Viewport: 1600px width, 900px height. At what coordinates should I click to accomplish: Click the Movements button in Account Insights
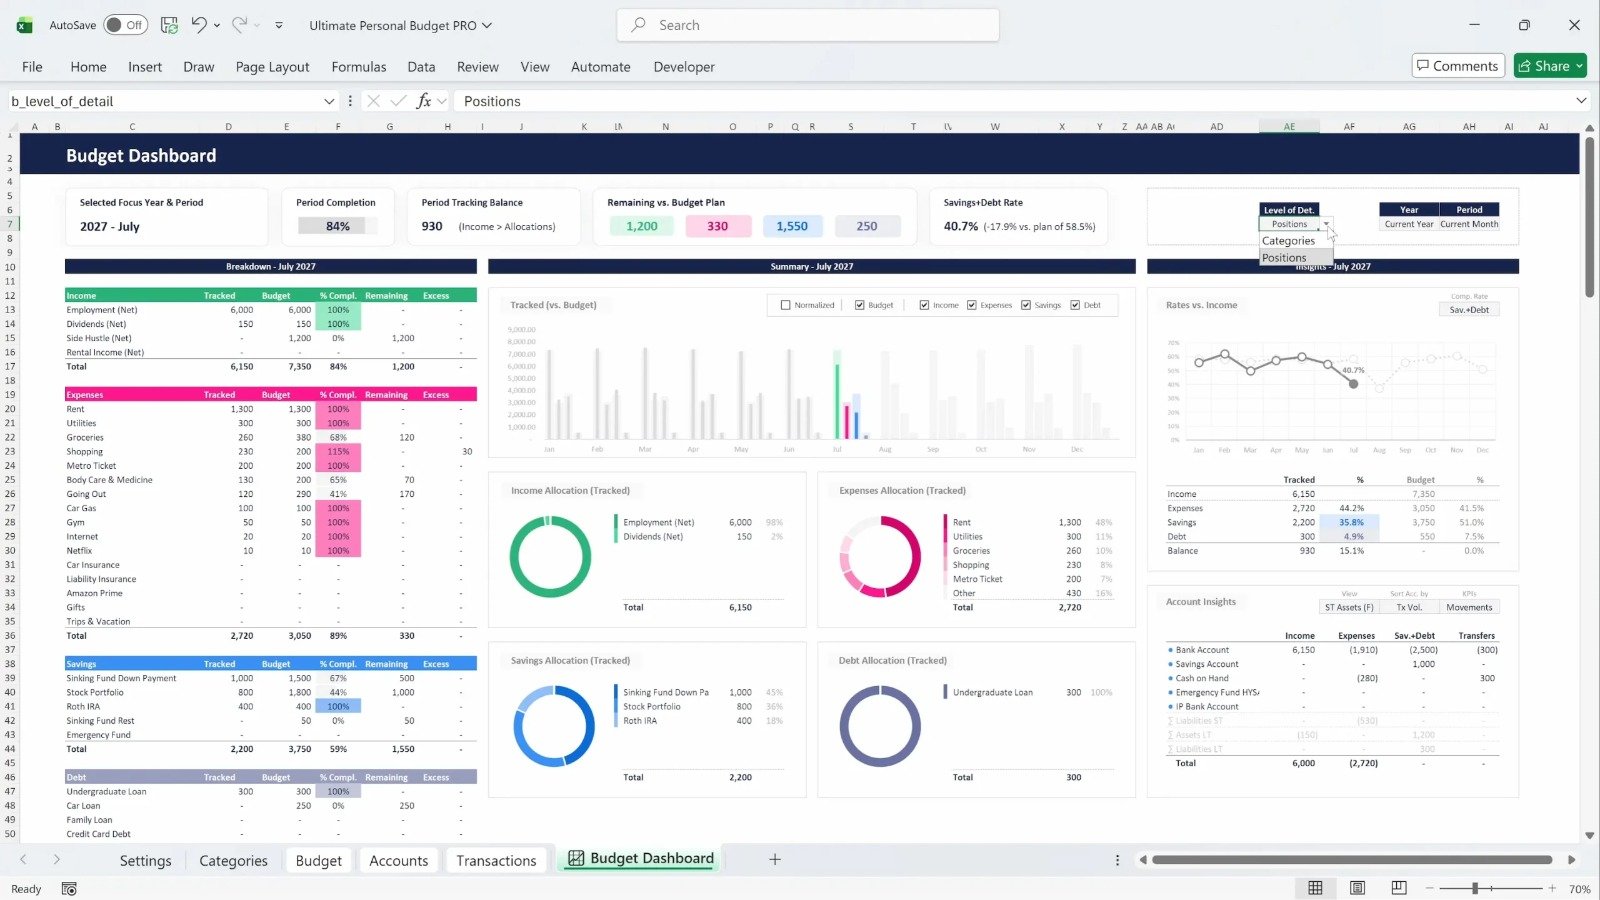click(1468, 607)
